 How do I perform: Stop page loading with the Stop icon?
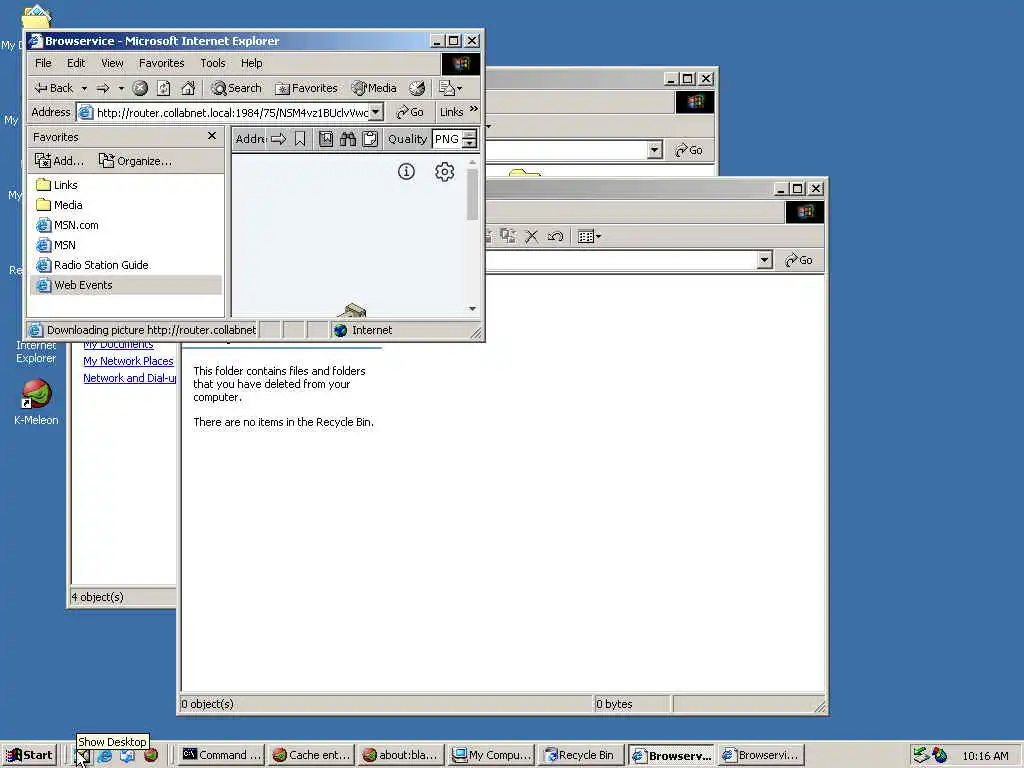tap(140, 88)
